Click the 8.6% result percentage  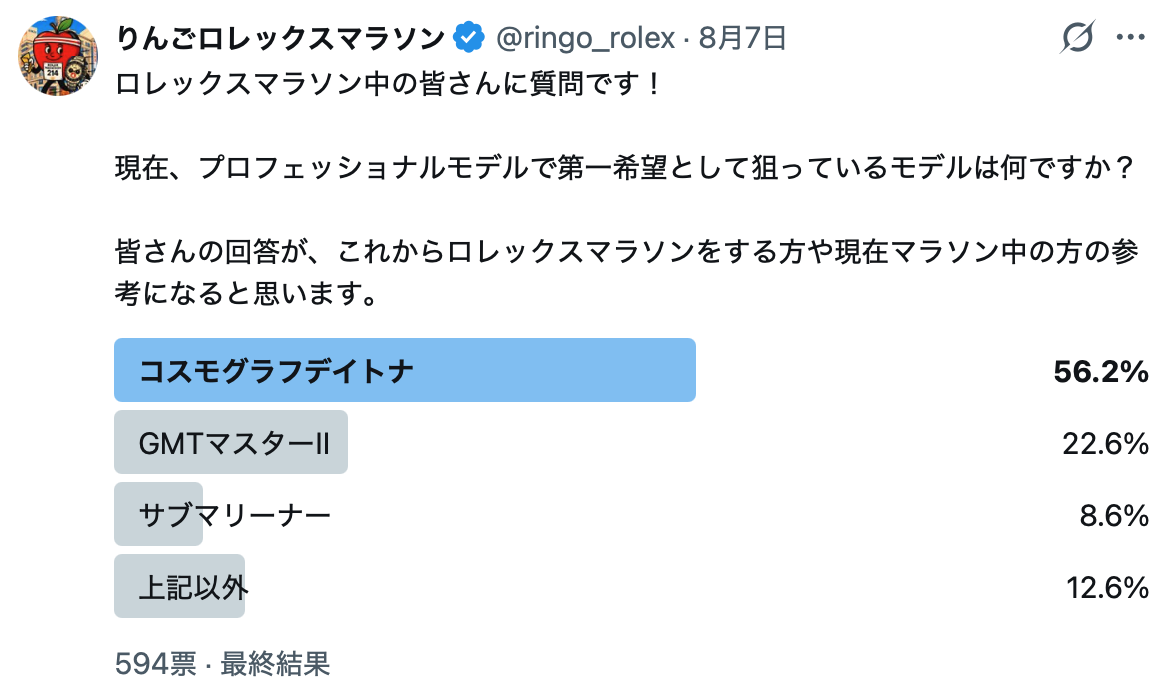[x=1114, y=515]
